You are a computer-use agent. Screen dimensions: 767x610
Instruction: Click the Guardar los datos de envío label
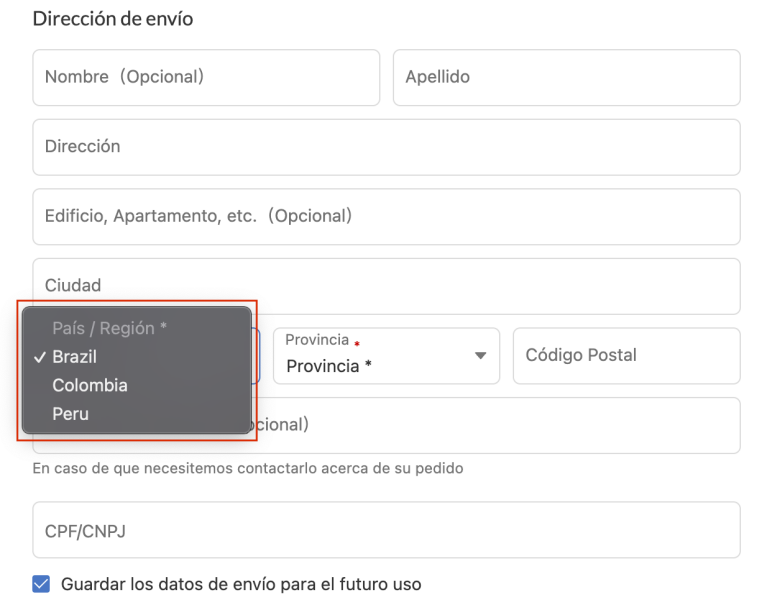(241, 584)
